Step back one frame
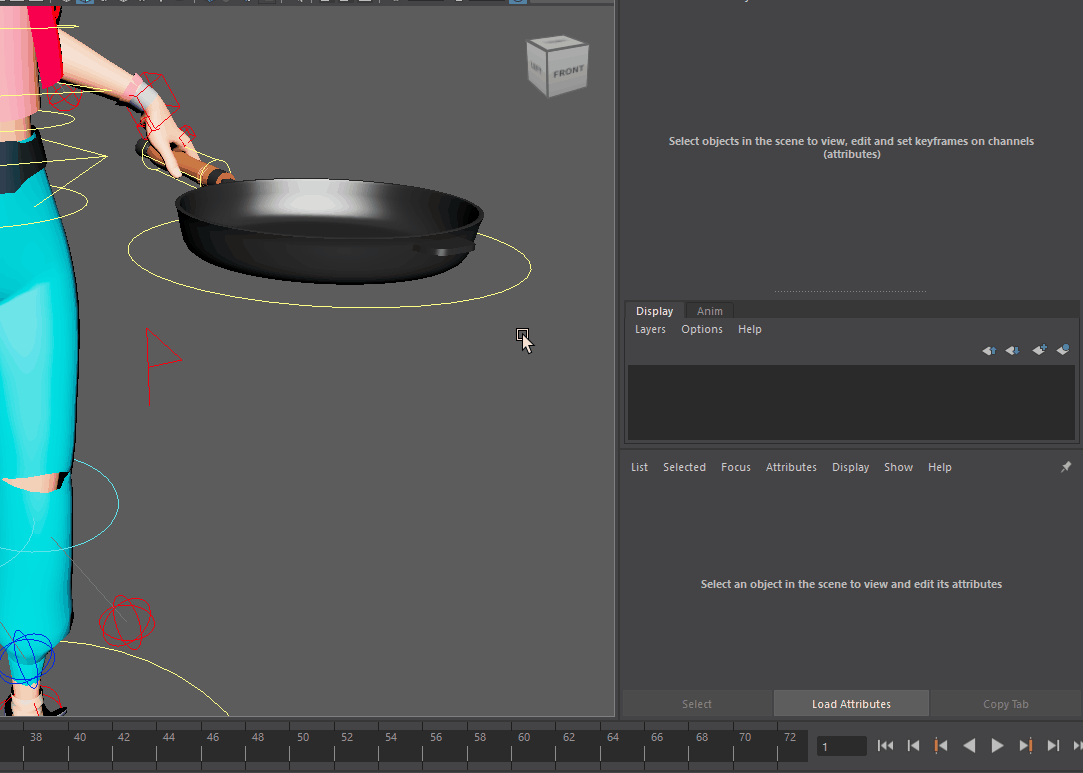1083x773 pixels. tap(913, 745)
